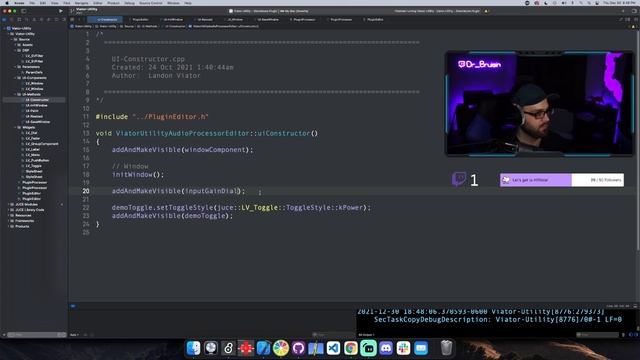
Task: Open GitHub Desktop from the Dock
Action: (x=298, y=348)
